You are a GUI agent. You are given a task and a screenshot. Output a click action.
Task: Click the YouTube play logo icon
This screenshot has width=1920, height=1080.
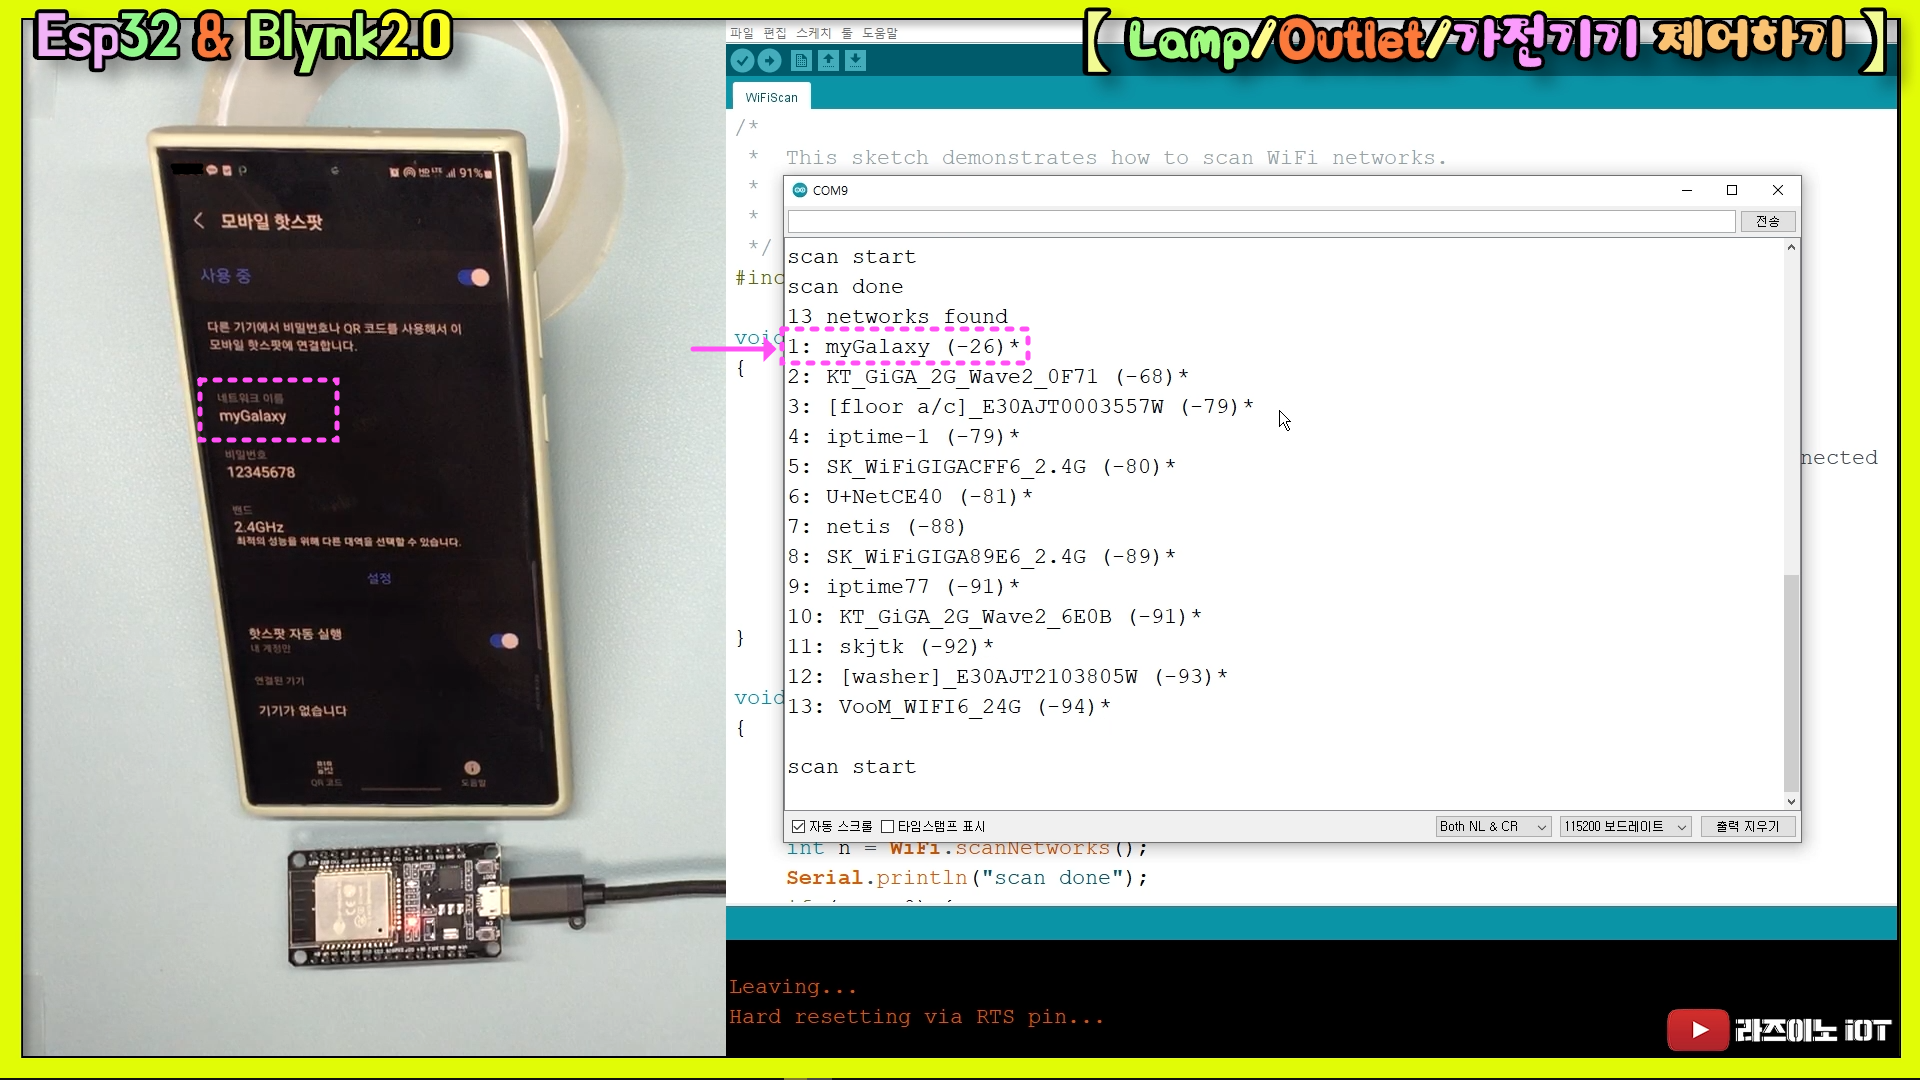click(1697, 1030)
